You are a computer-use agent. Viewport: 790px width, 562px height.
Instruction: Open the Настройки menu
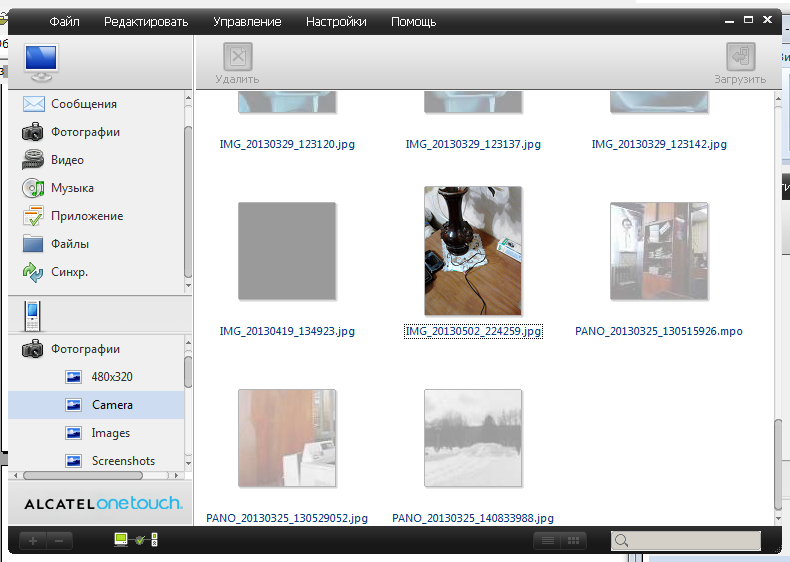click(x=336, y=22)
